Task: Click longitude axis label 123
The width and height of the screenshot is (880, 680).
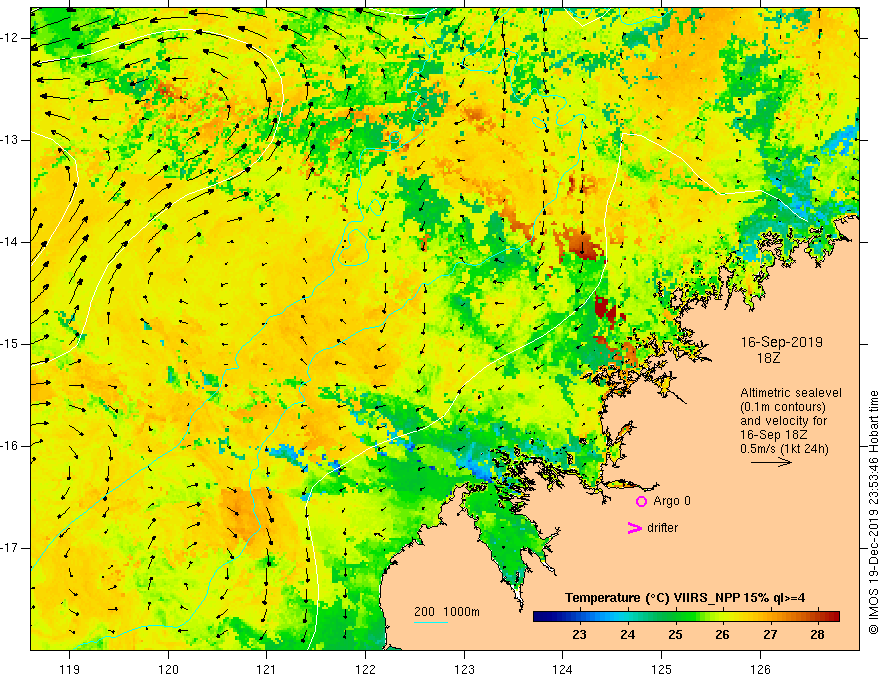Action: coord(464,669)
